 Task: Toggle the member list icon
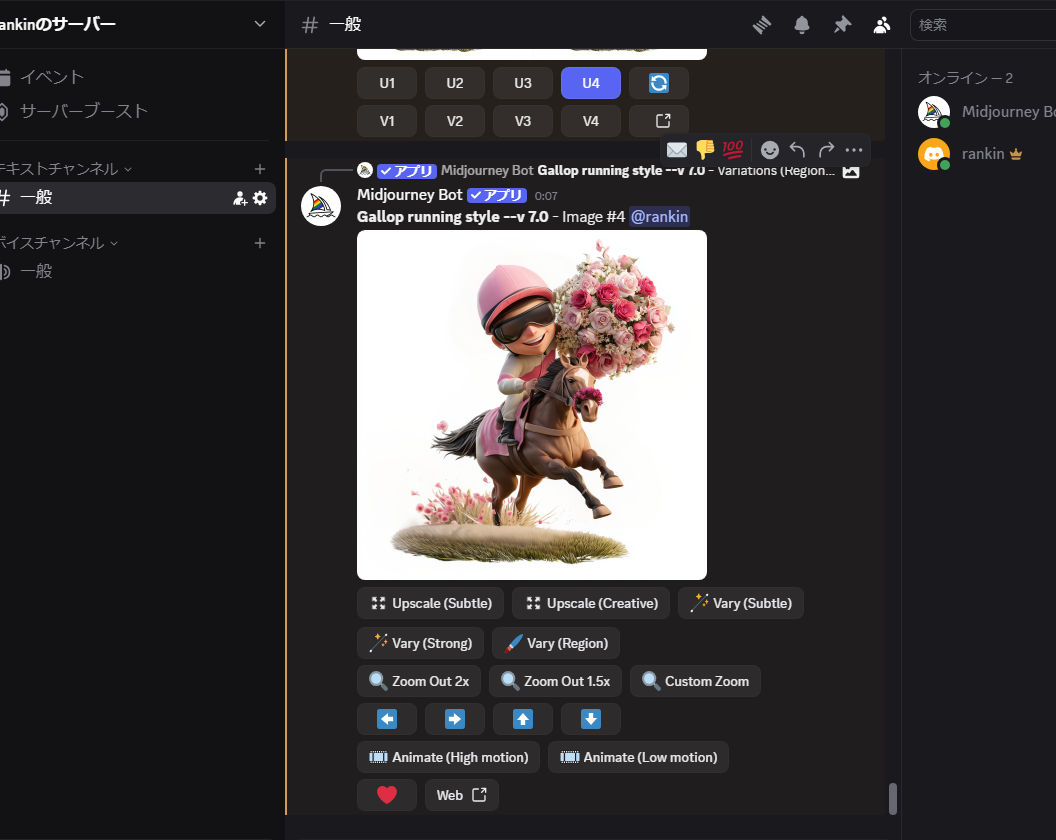coord(881,25)
